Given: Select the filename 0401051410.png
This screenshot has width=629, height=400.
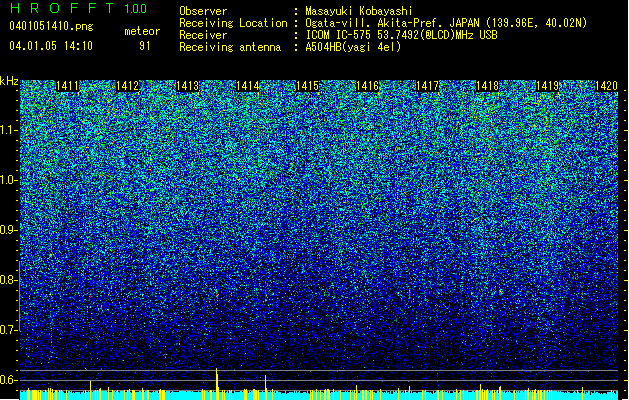Looking at the screenshot, I should [51, 26].
